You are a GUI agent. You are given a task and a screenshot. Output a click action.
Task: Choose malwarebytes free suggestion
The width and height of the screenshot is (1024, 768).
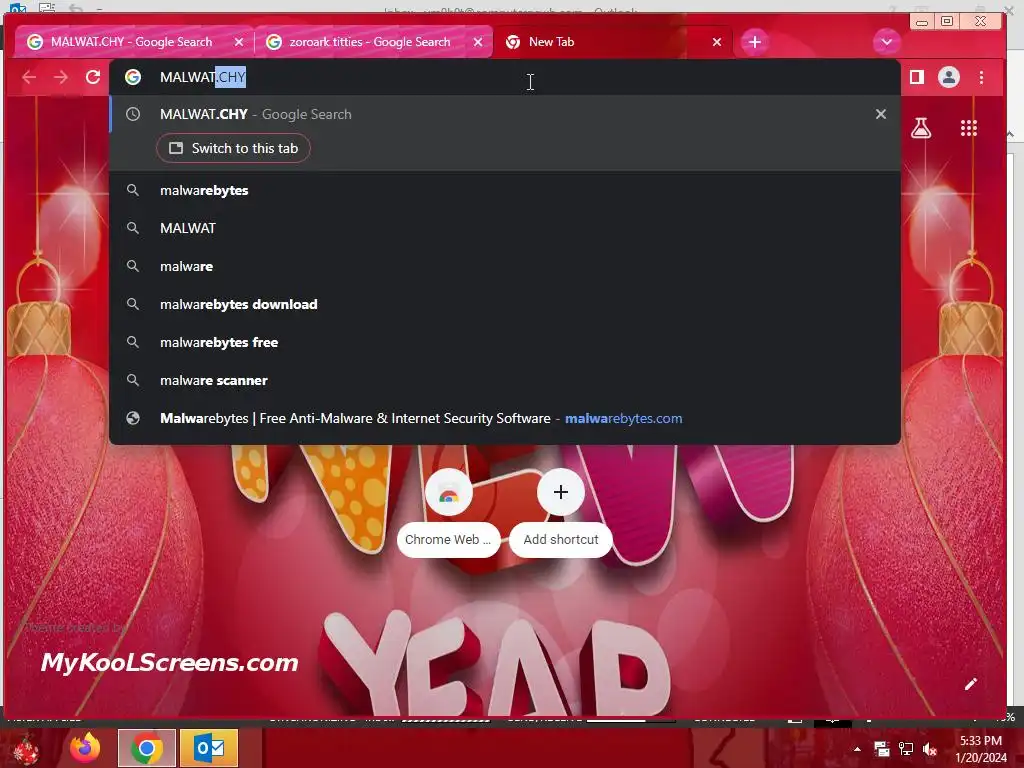pyautogui.click(x=504, y=342)
